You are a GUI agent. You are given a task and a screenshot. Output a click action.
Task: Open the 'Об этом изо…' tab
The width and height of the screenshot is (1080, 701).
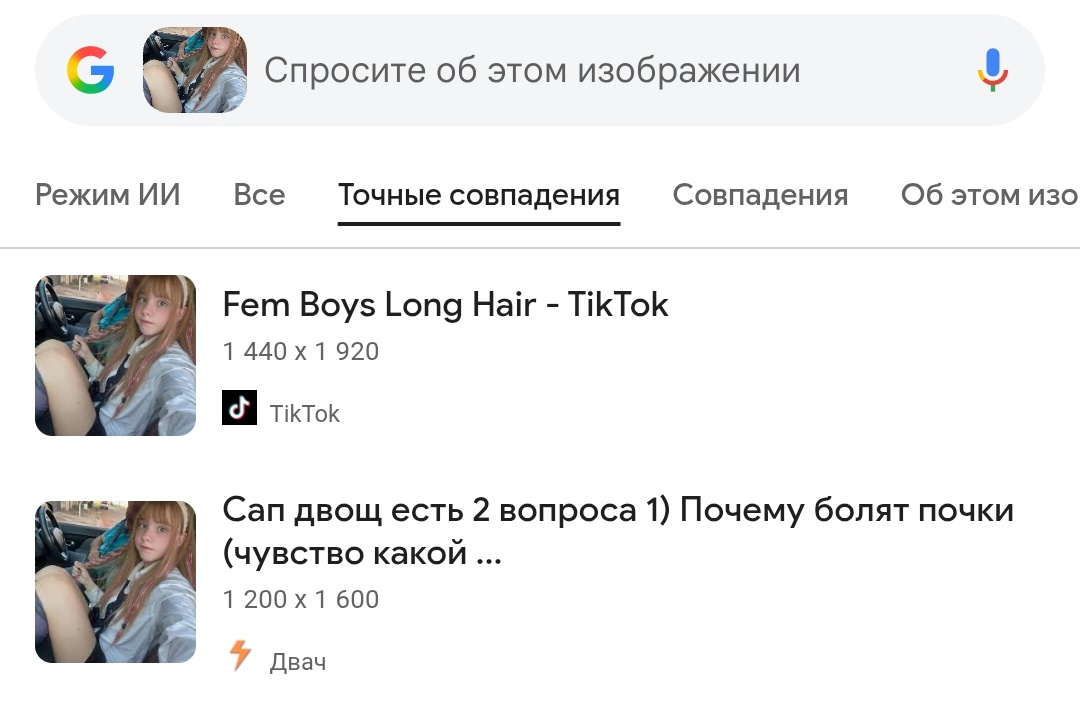(x=988, y=195)
